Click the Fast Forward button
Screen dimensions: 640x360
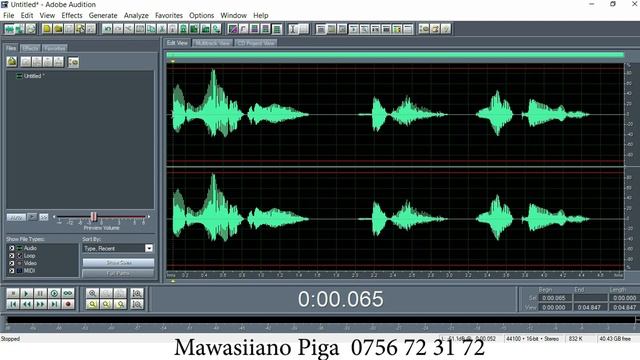click(x=40, y=304)
